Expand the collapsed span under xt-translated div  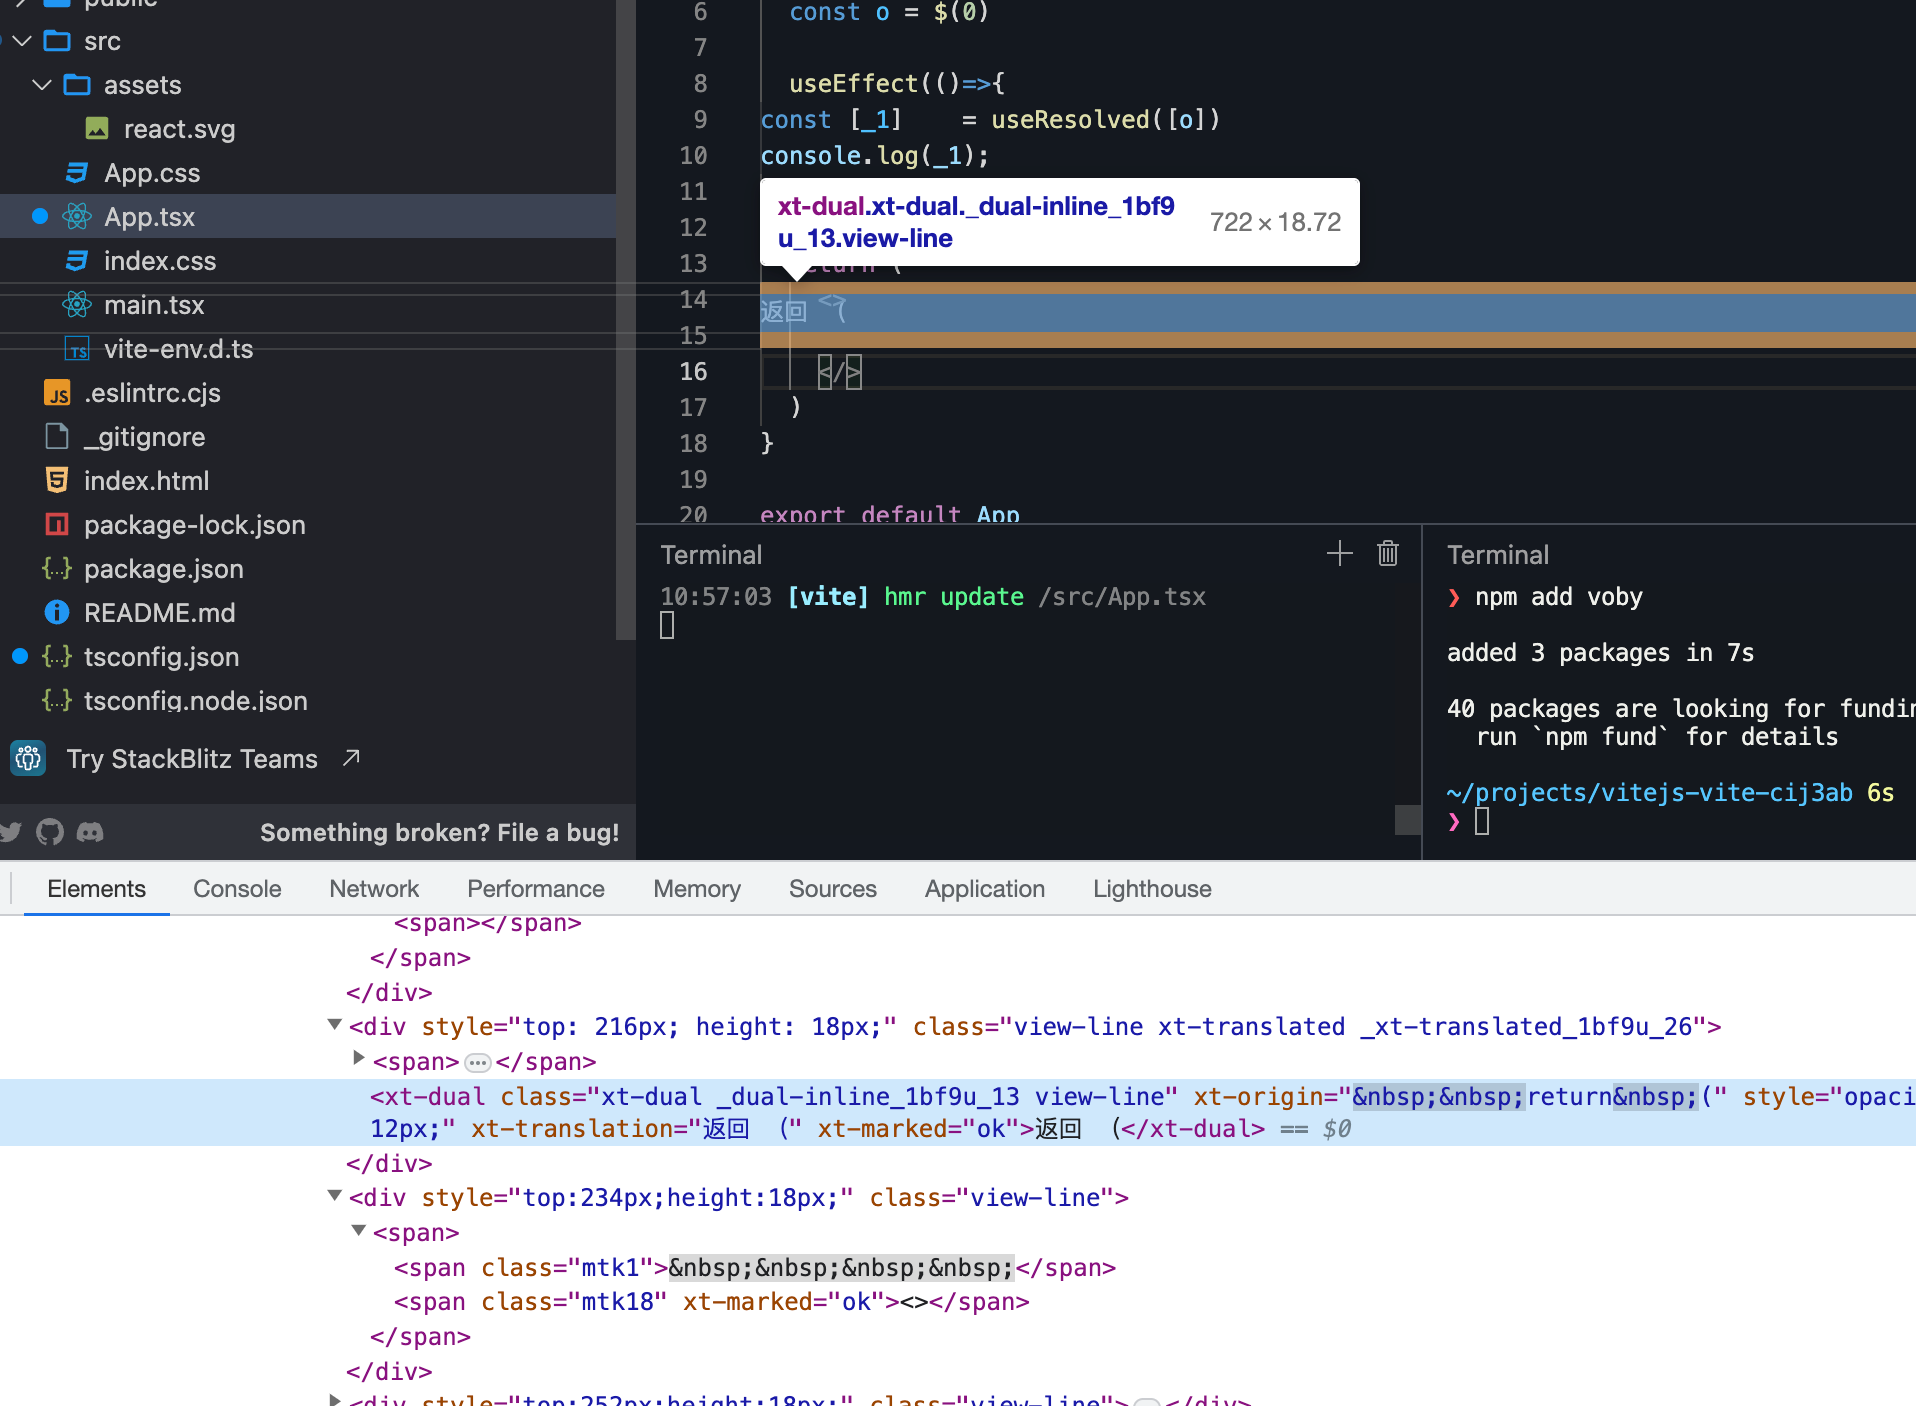pyautogui.click(x=359, y=1058)
